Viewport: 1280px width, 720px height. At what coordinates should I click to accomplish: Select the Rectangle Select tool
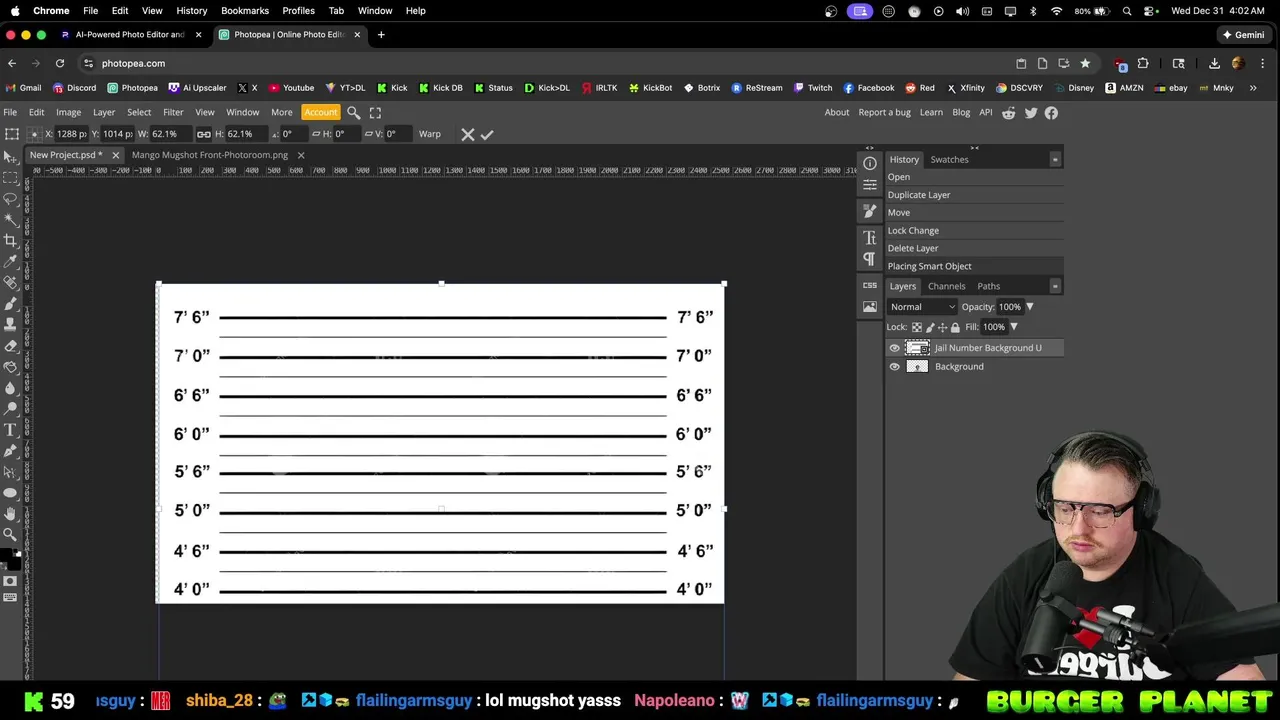10,178
